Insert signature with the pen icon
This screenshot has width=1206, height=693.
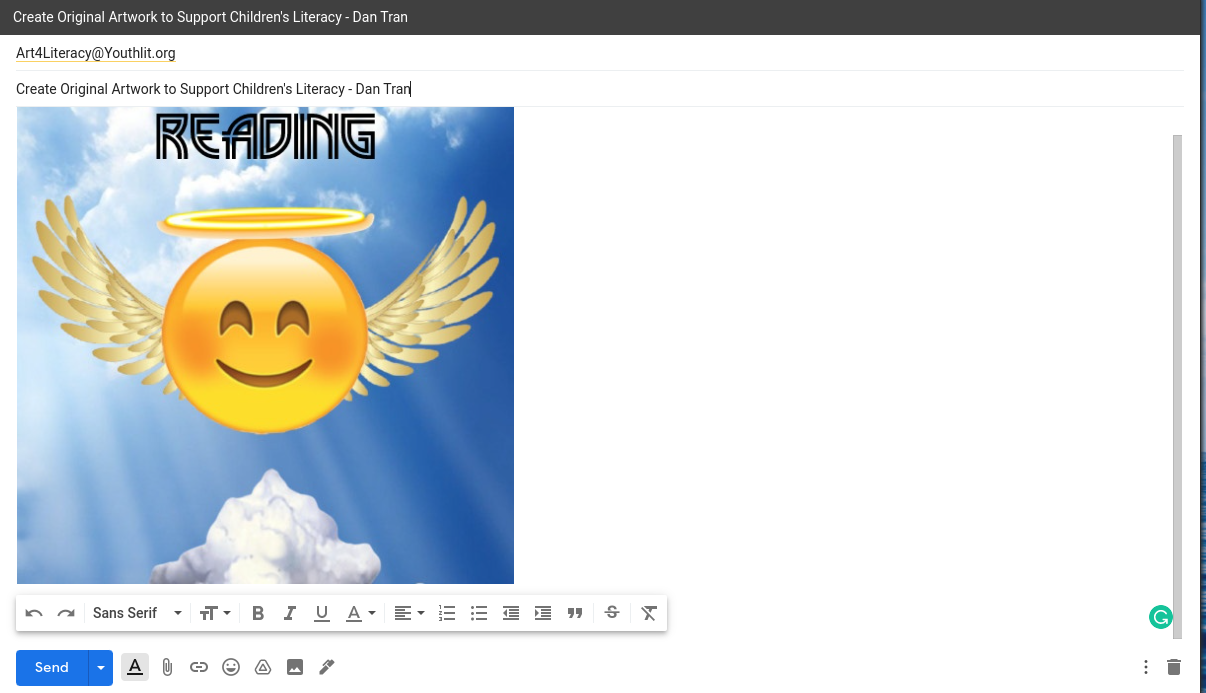click(327, 667)
